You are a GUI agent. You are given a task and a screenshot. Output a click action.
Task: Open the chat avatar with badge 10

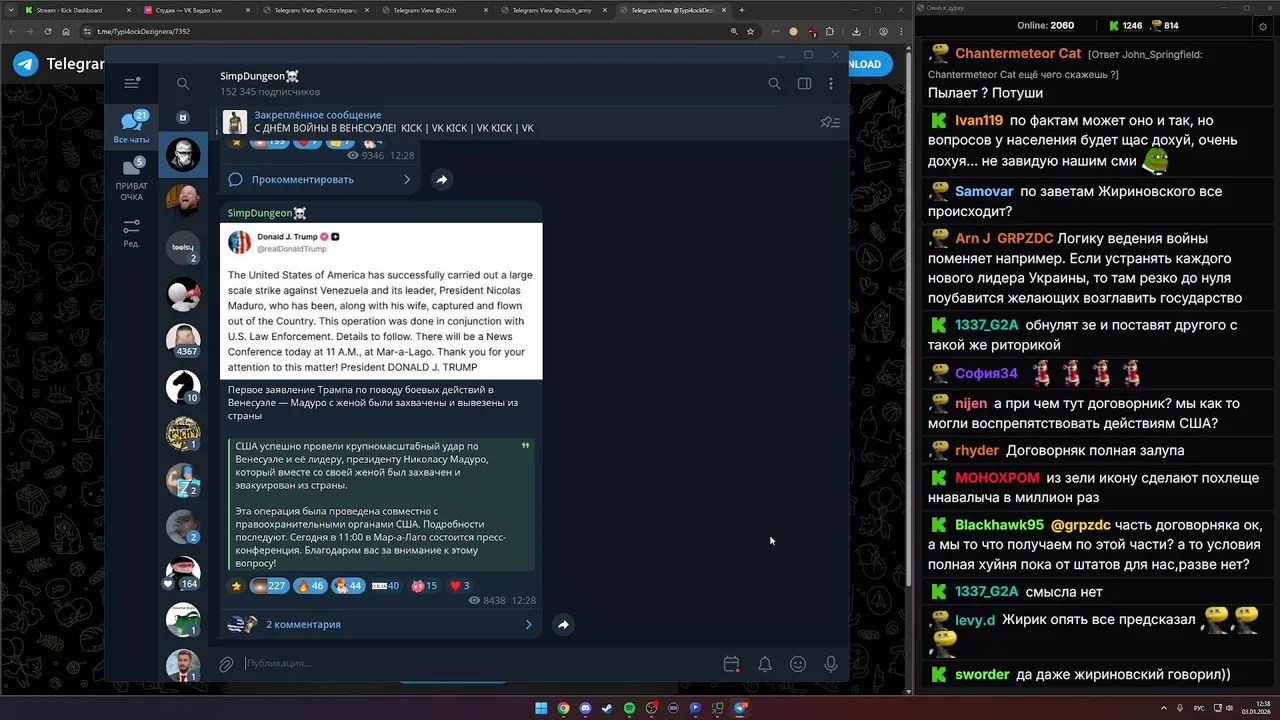click(x=183, y=387)
